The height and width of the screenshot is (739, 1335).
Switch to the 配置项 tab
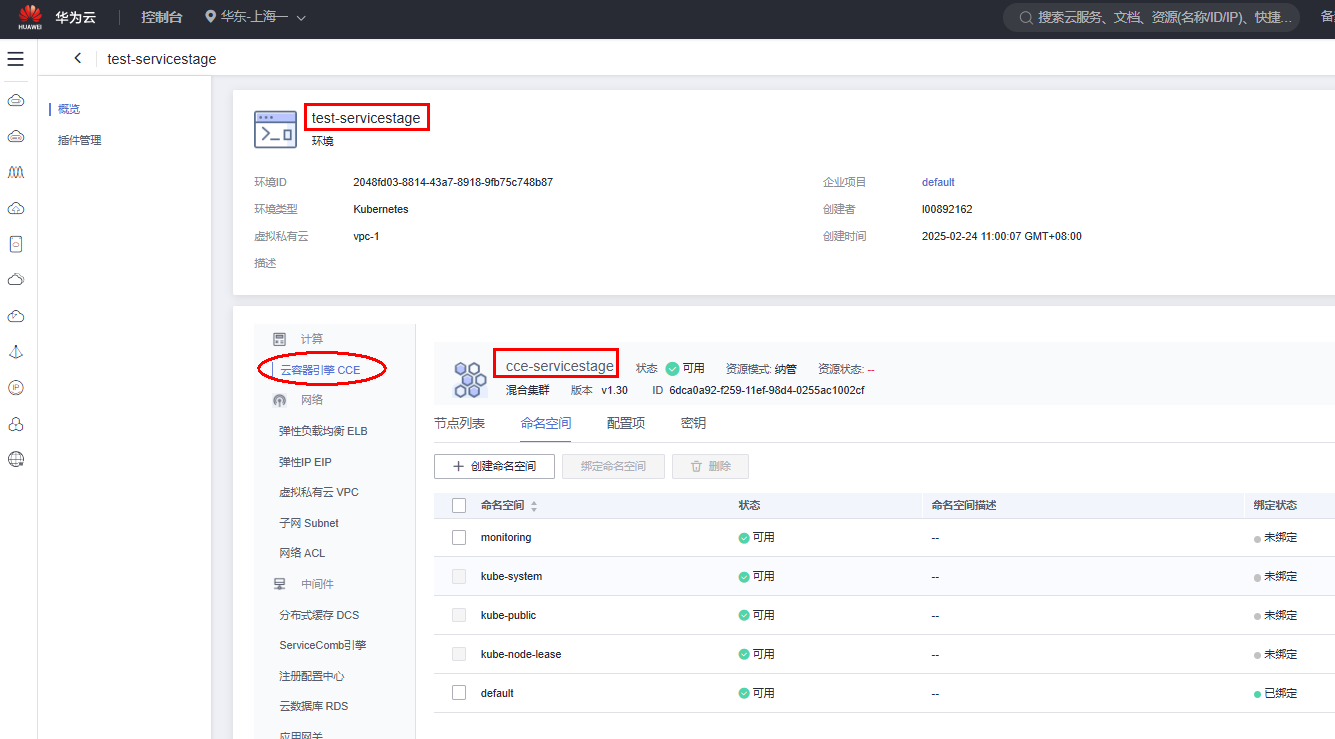click(626, 423)
